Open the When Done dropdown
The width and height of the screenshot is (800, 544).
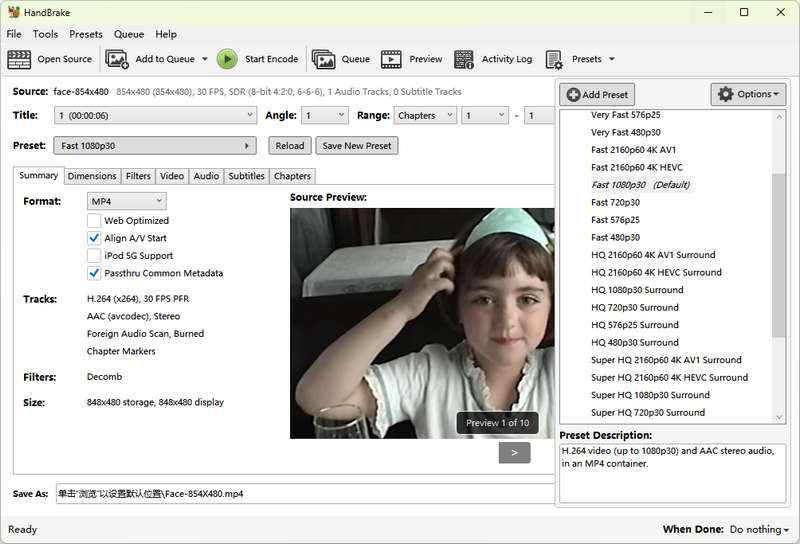point(759,529)
